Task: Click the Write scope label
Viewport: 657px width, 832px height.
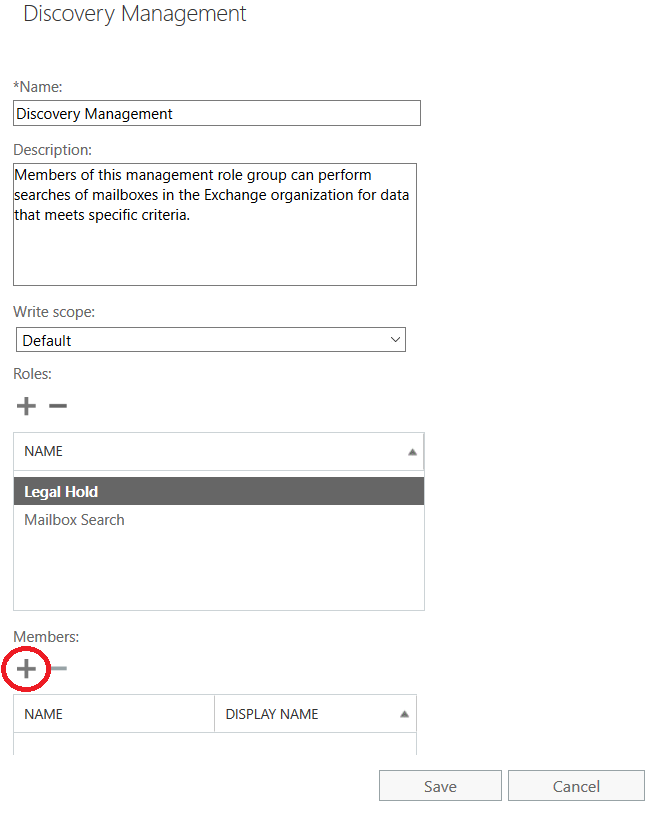Action: point(54,312)
